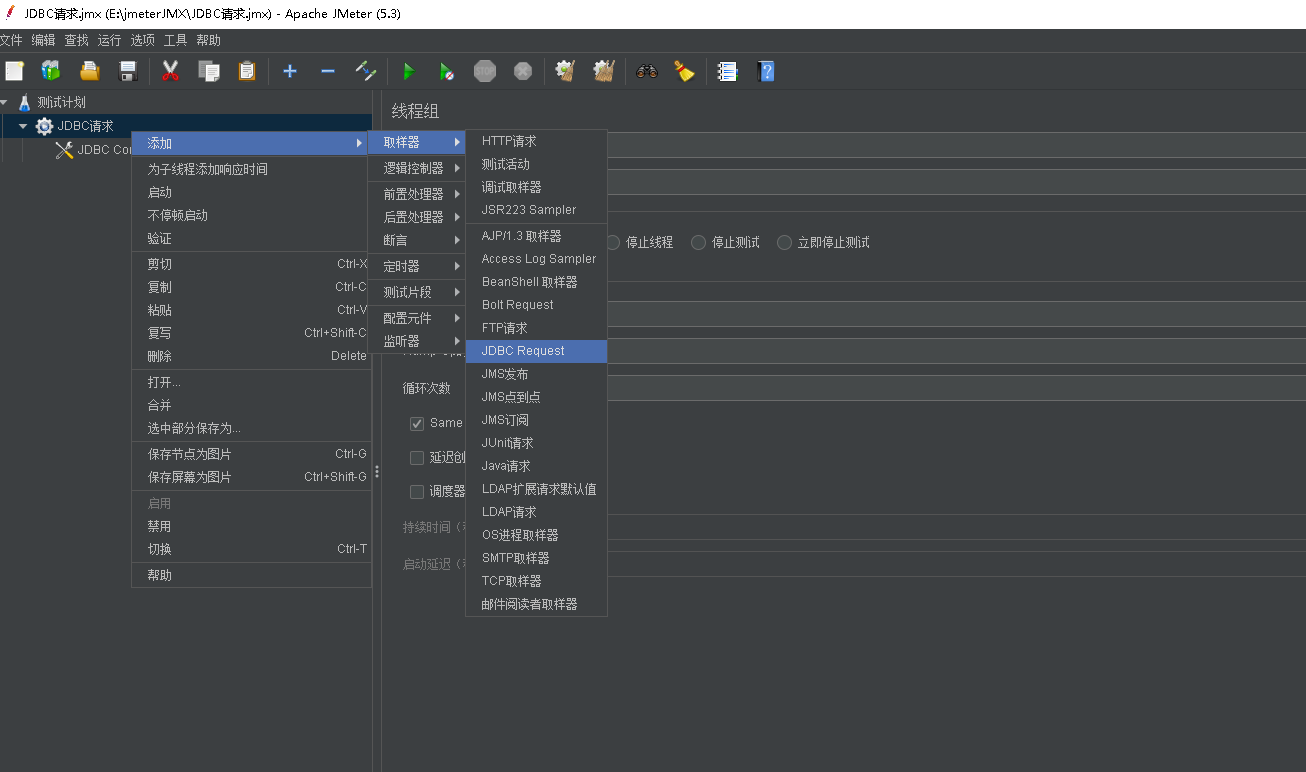This screenshot has width=1306, height=772.
Task: Expand the 逻辑控制器 submenu
Action: pyautogui.click(x=417, y=168)
